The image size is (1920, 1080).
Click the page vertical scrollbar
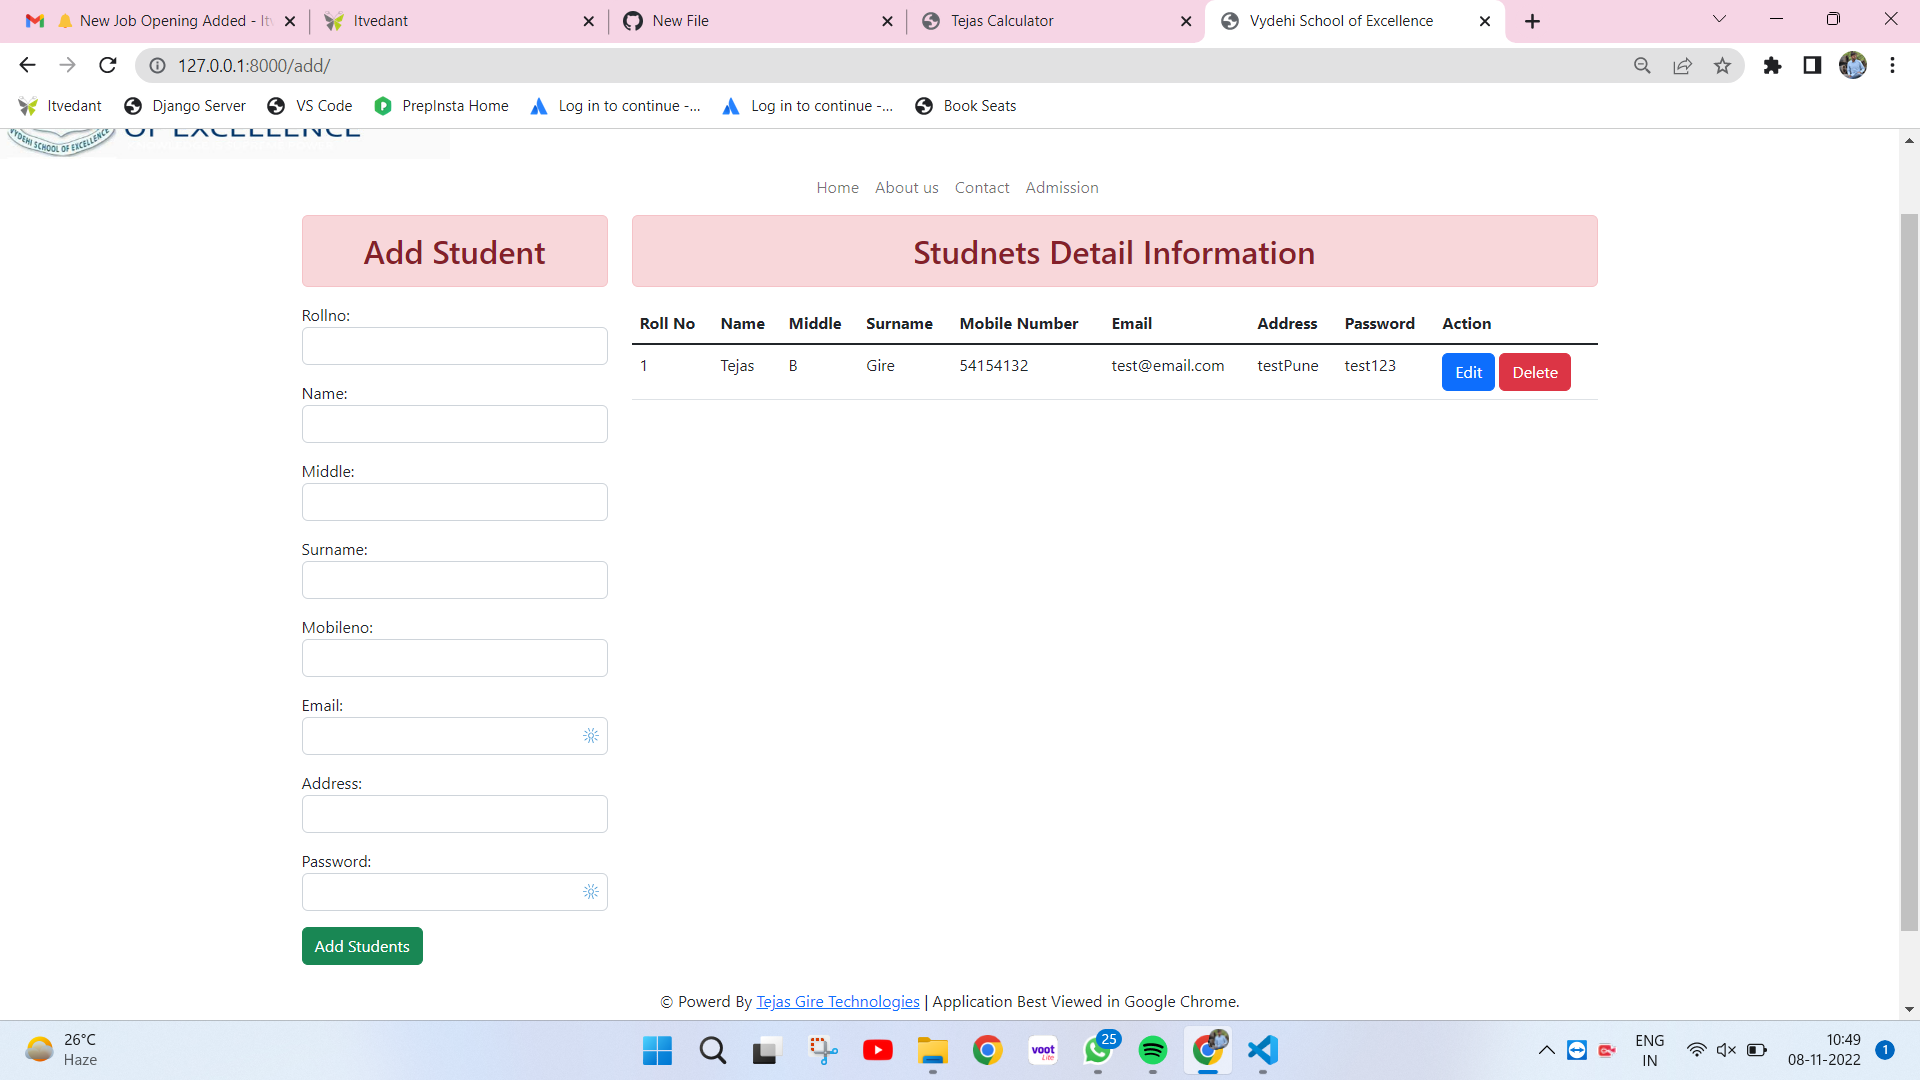(1909, 570)
